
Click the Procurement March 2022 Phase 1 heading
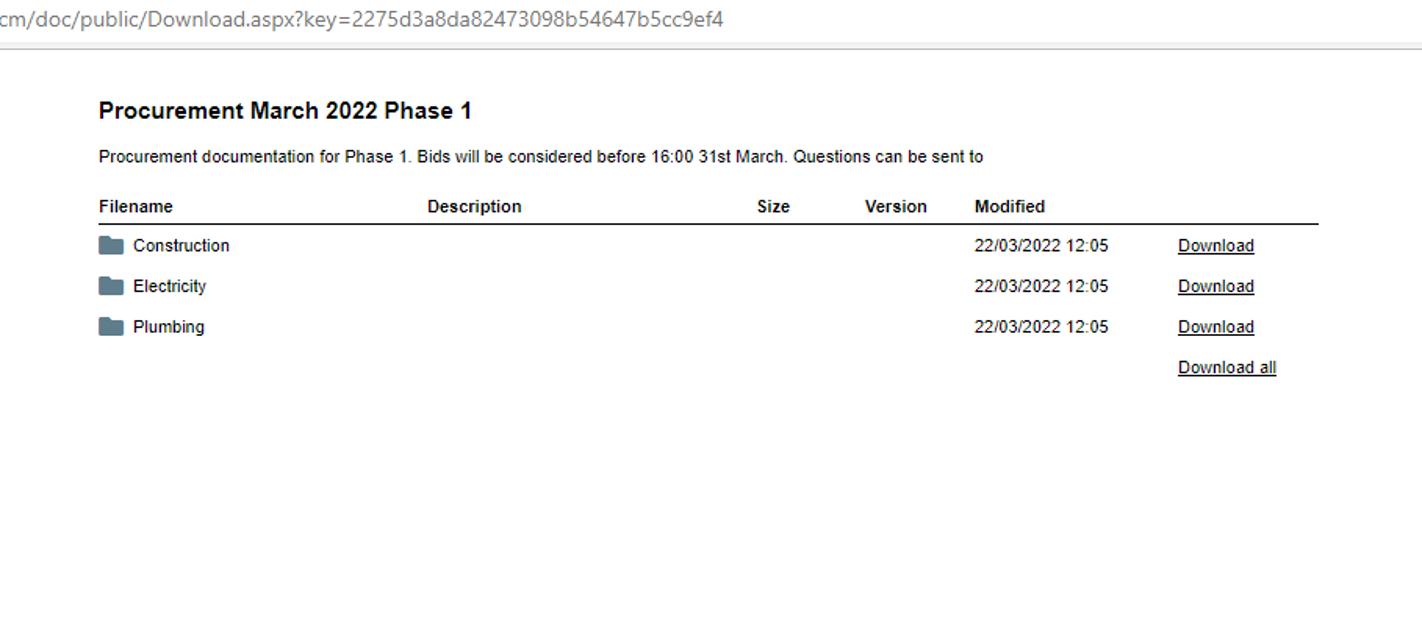(285, 111)
